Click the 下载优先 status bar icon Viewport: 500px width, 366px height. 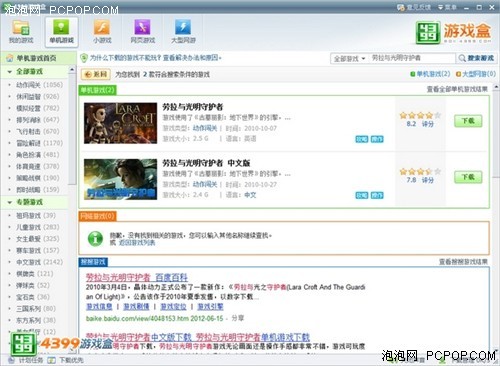pyautogui.click(x=51, y=360)
